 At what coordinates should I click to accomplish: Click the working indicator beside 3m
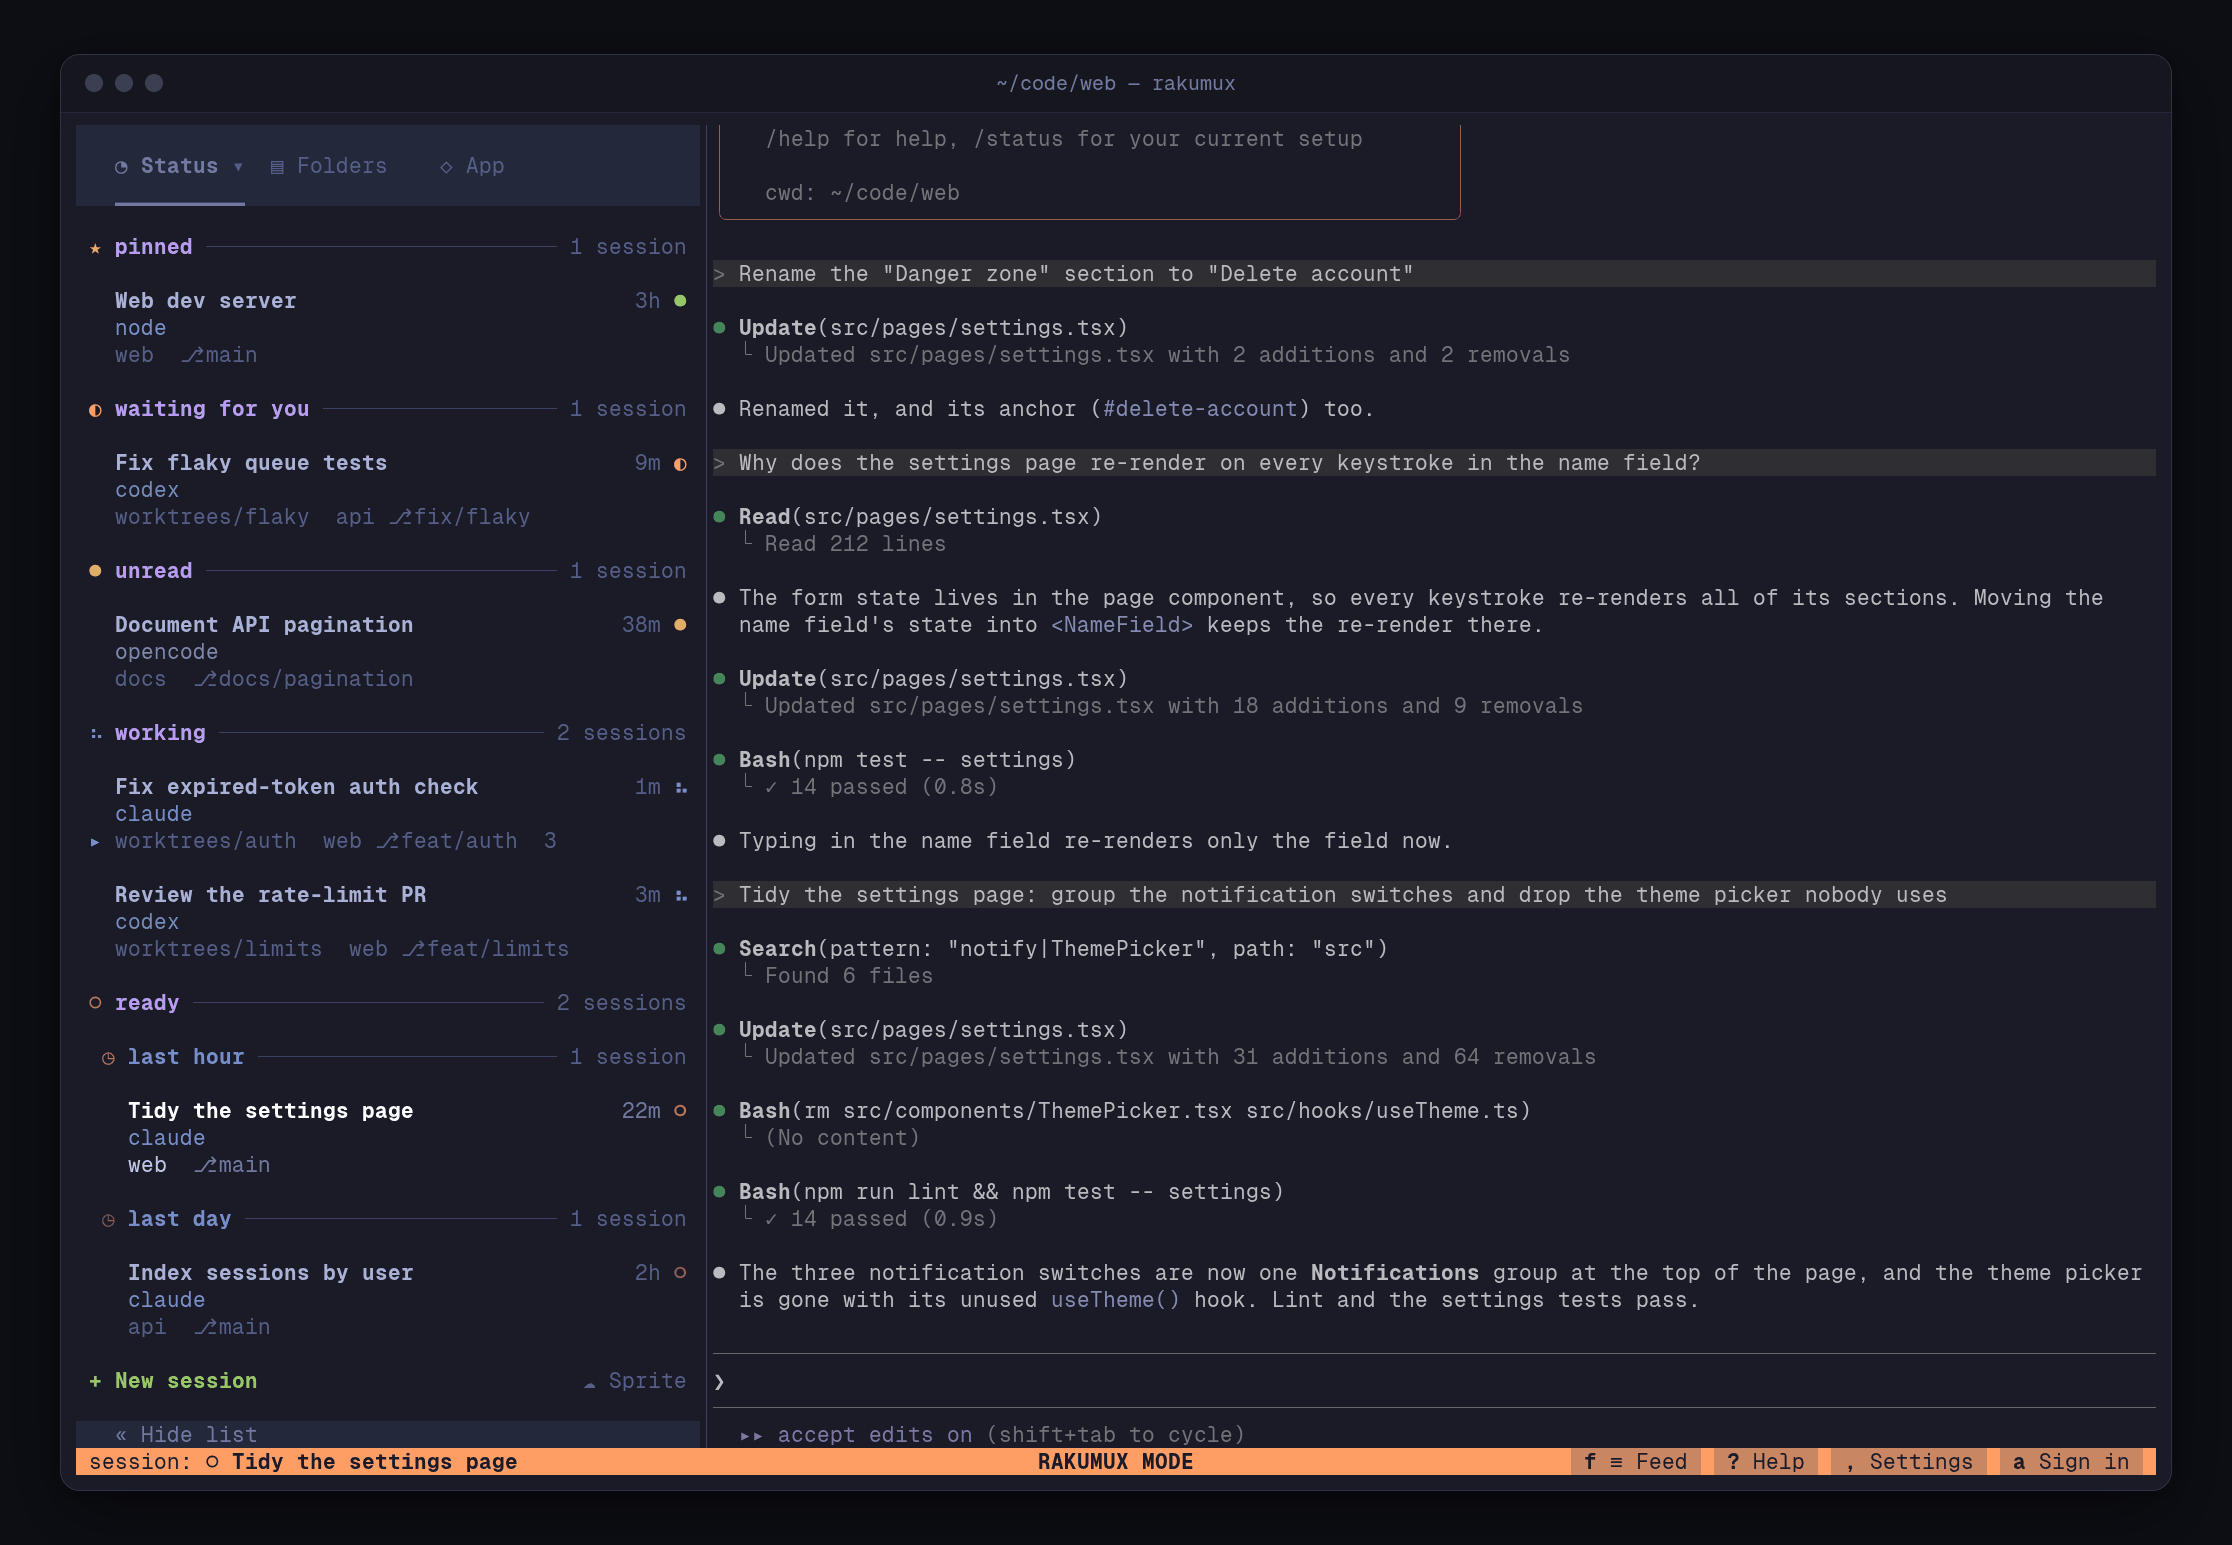[681, 896]
